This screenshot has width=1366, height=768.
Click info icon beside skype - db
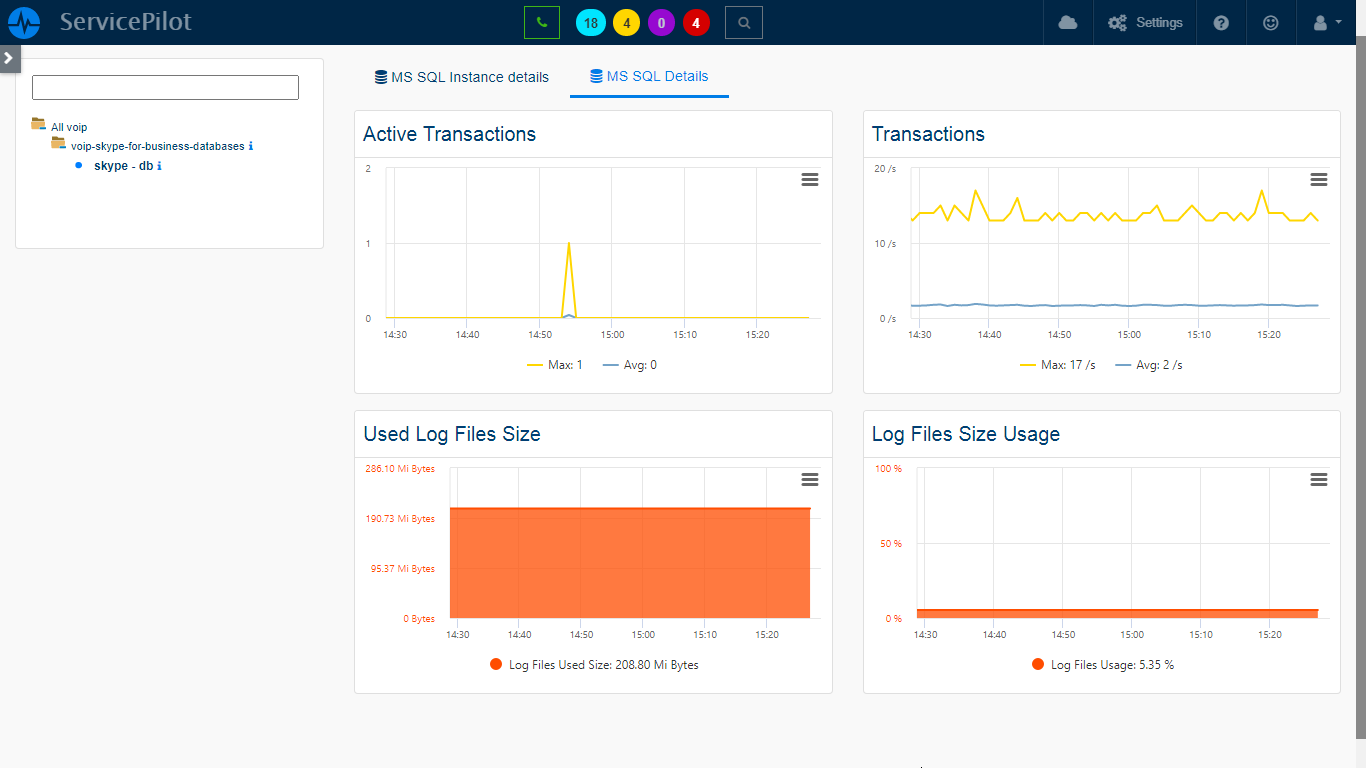160,166
